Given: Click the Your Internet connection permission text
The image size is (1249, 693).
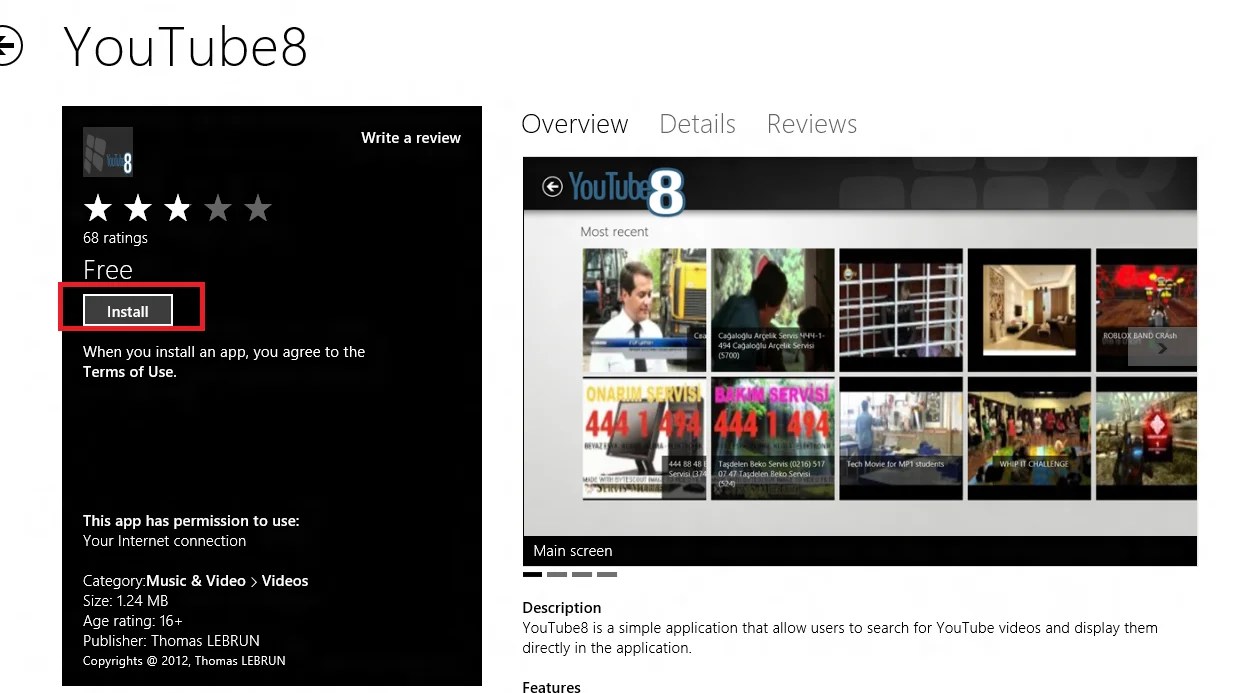Looking at the screenshot, I should (x=164, y=541).
